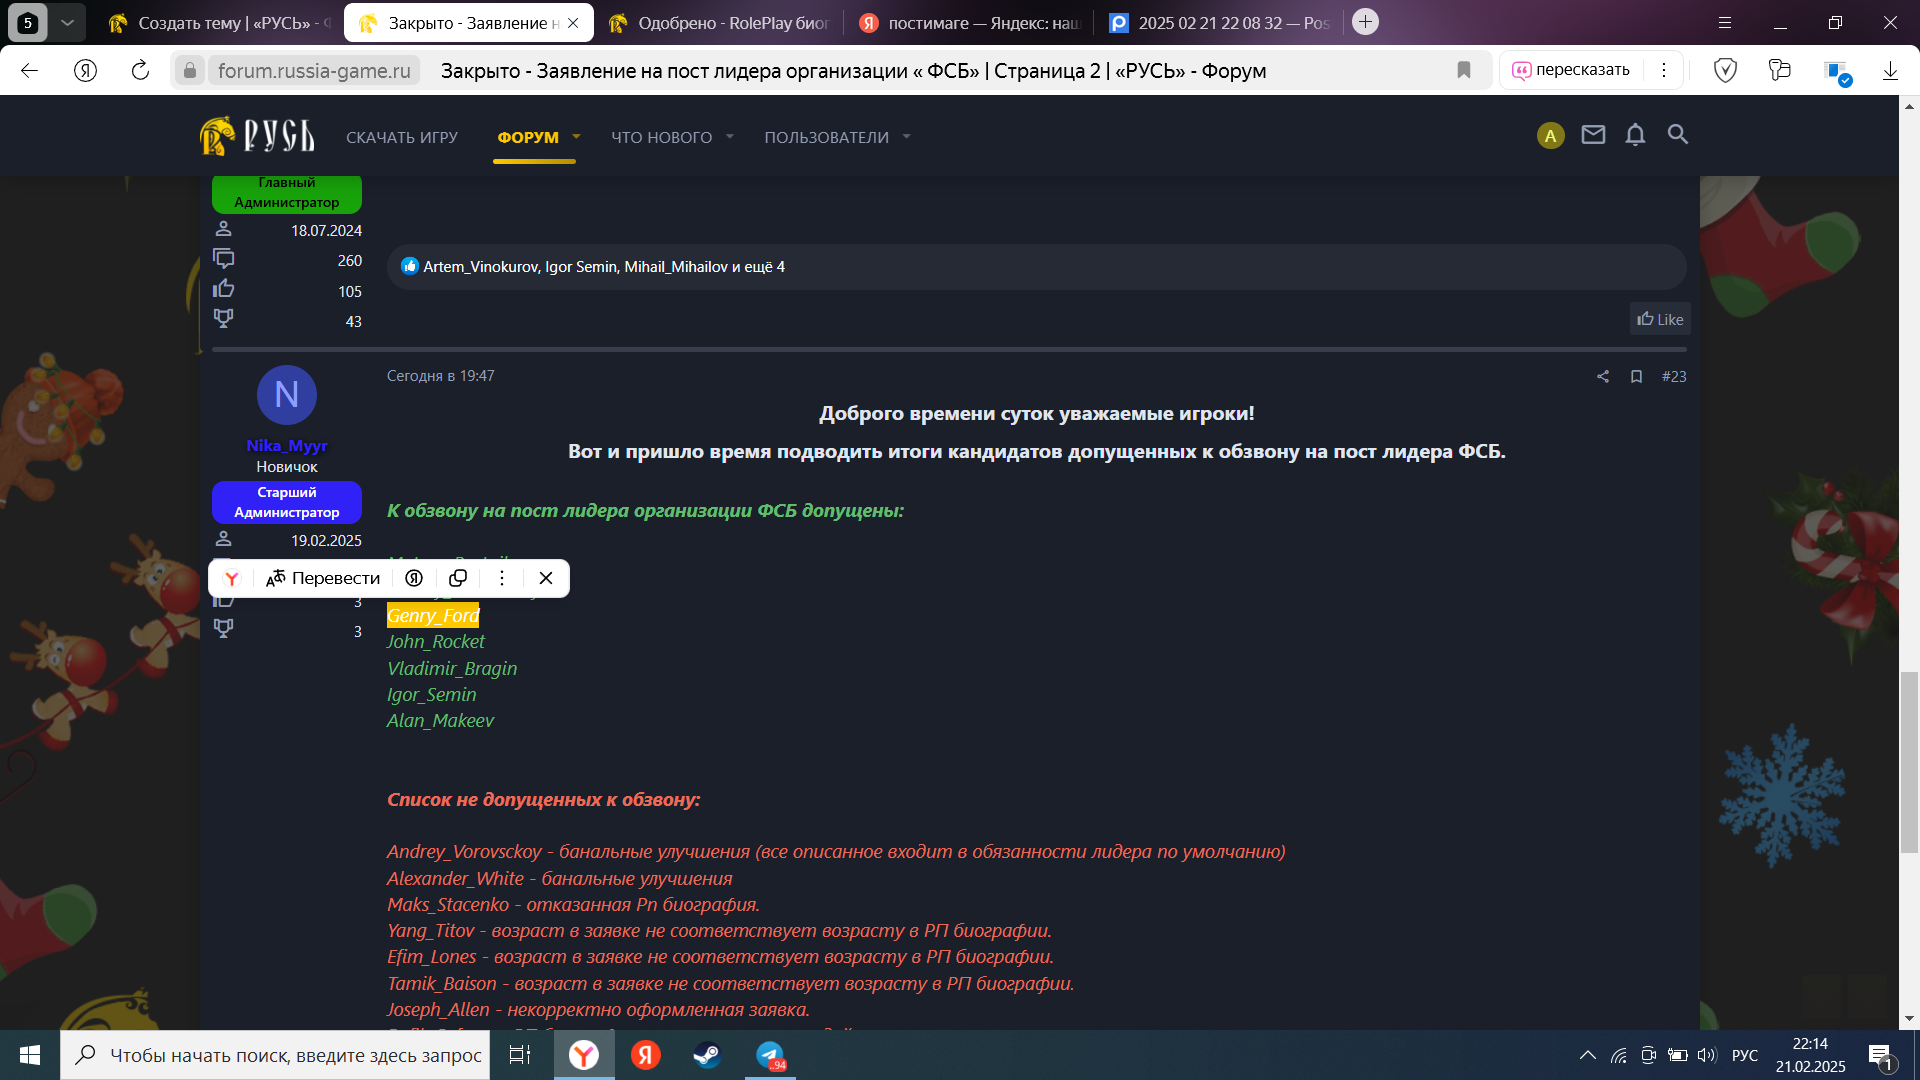Click the Yandex search icon in the selection popup

click(x=414, y=578)
